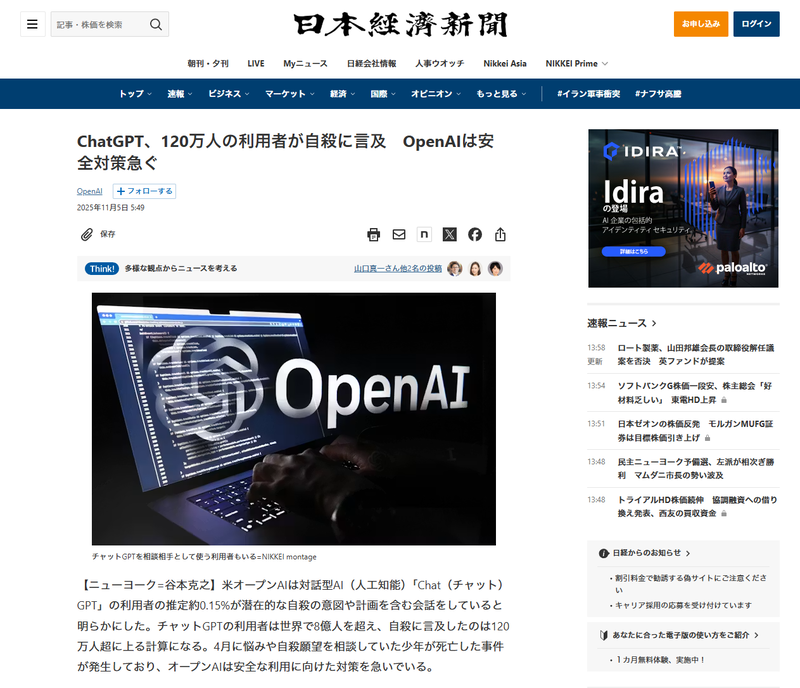Open the ロート製薬 山田邦雄会長 headline

point(696,354)
